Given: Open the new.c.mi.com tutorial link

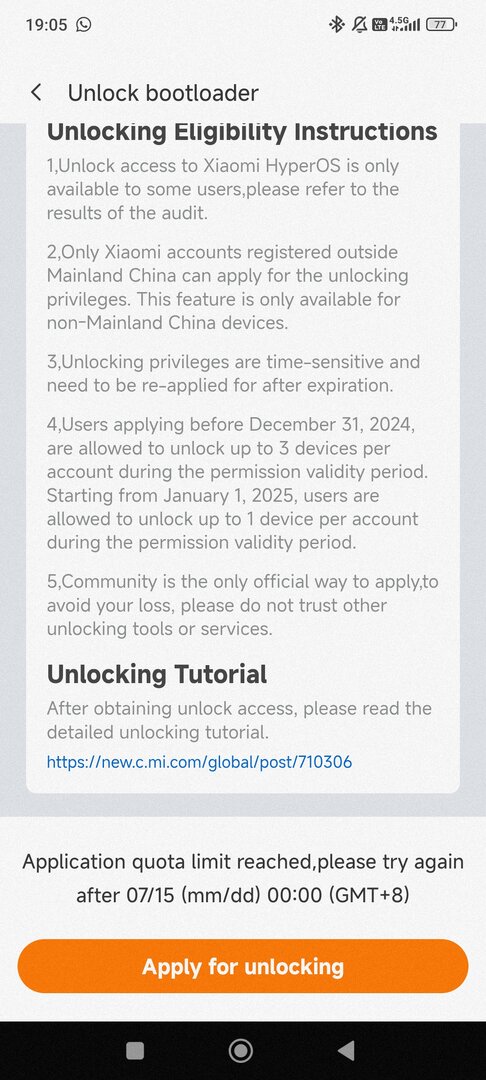Looking at the screenshot, I should (x=200, y=762).
